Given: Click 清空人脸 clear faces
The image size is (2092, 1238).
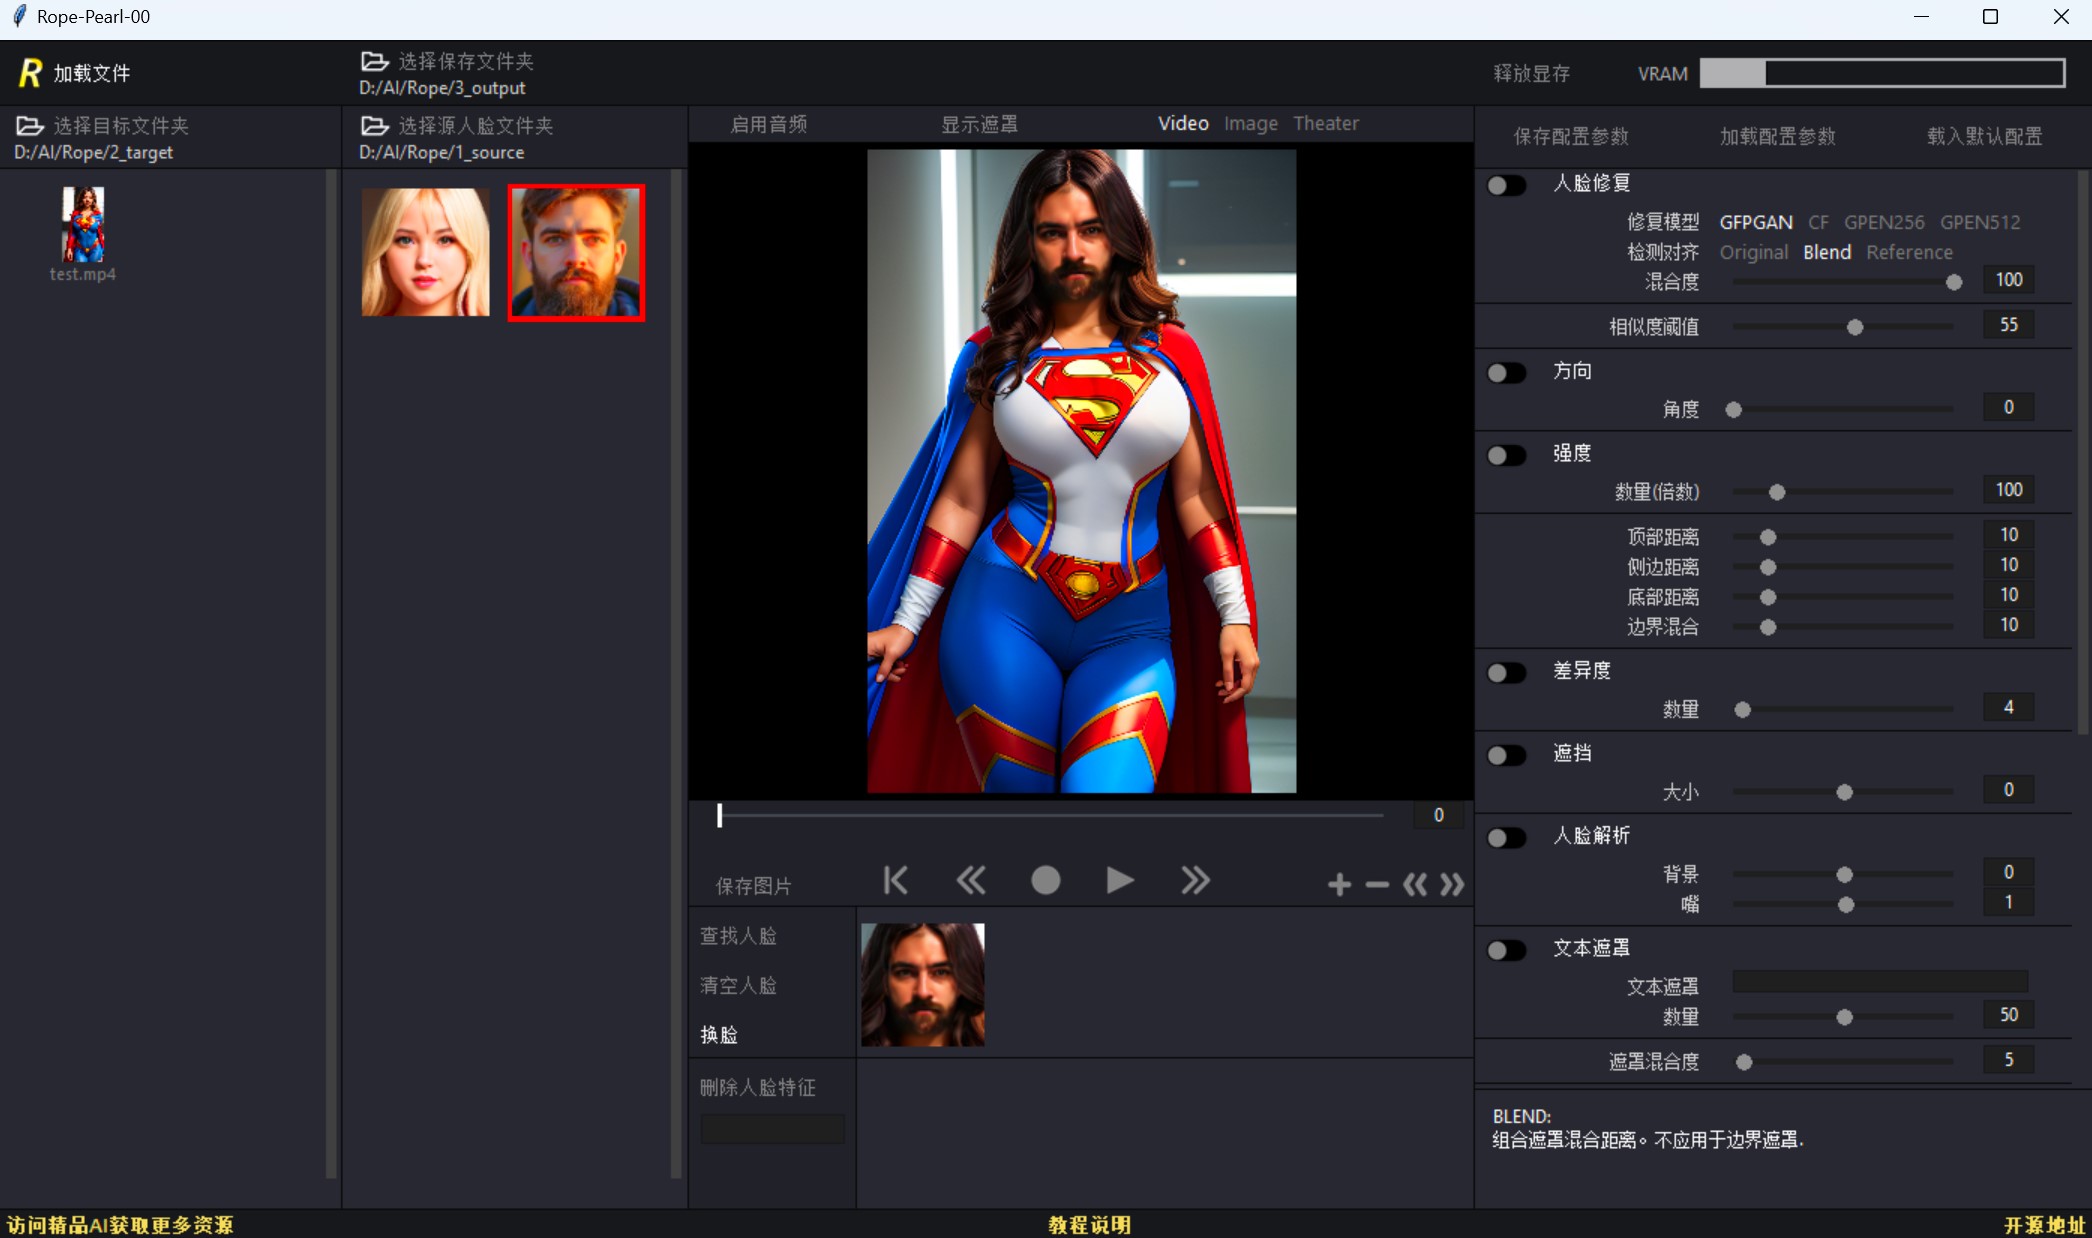Looking at the screenshot, I should tap(738, 986).
